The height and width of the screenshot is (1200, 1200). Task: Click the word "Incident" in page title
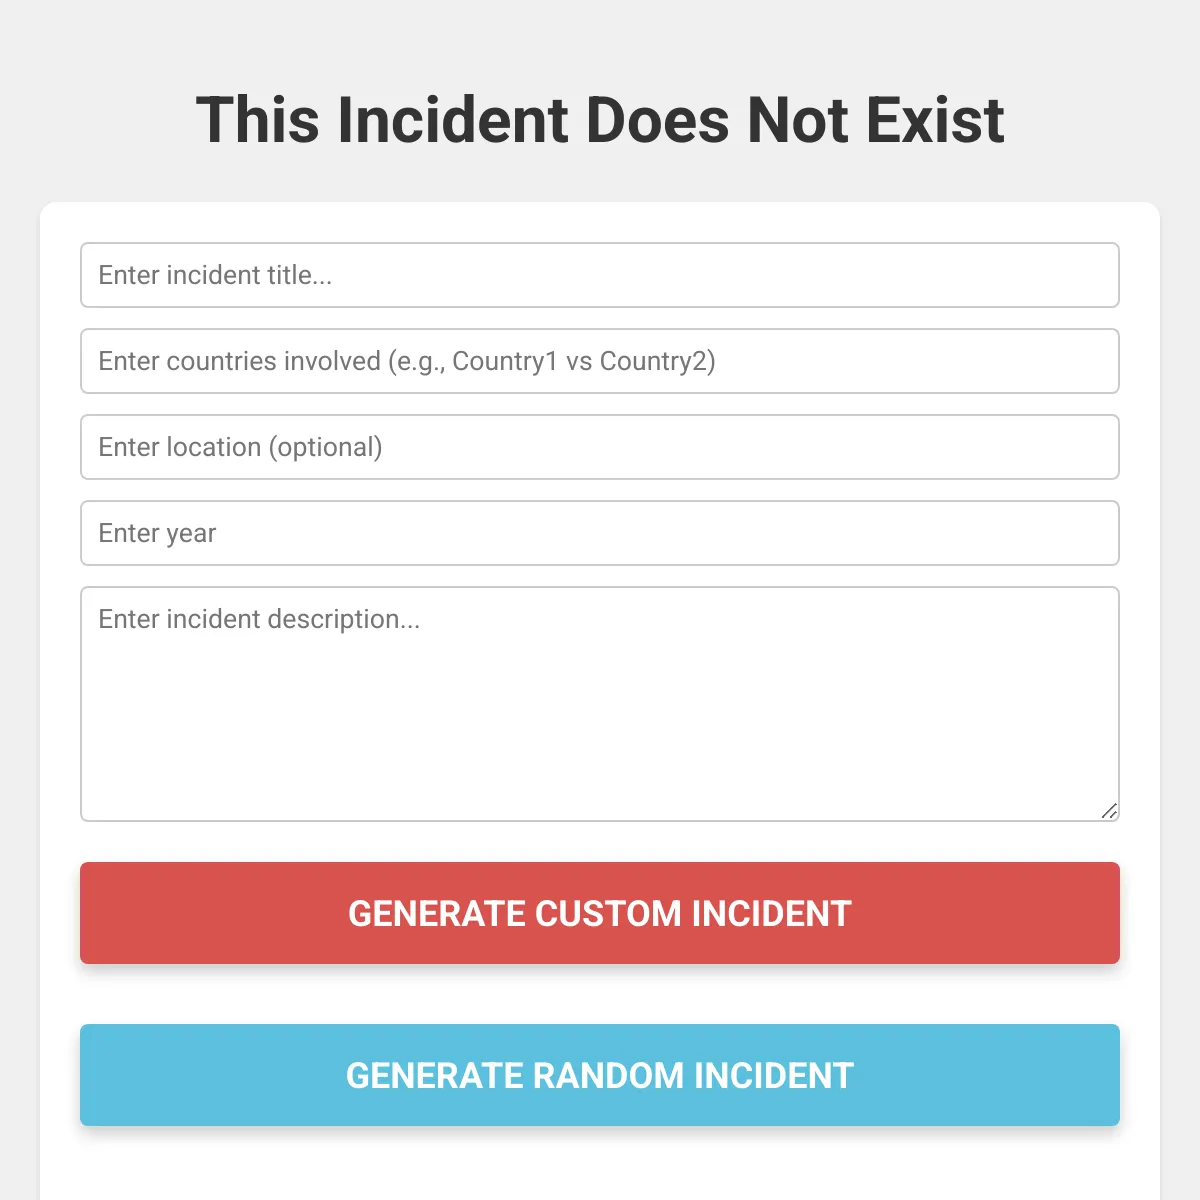tap(453, 120)
